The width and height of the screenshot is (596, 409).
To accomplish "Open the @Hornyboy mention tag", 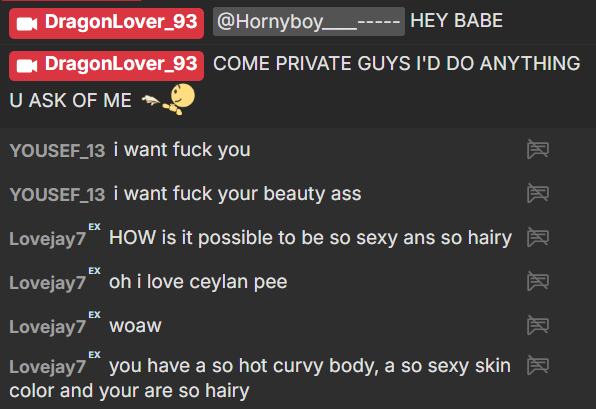I will coord(309,21).
